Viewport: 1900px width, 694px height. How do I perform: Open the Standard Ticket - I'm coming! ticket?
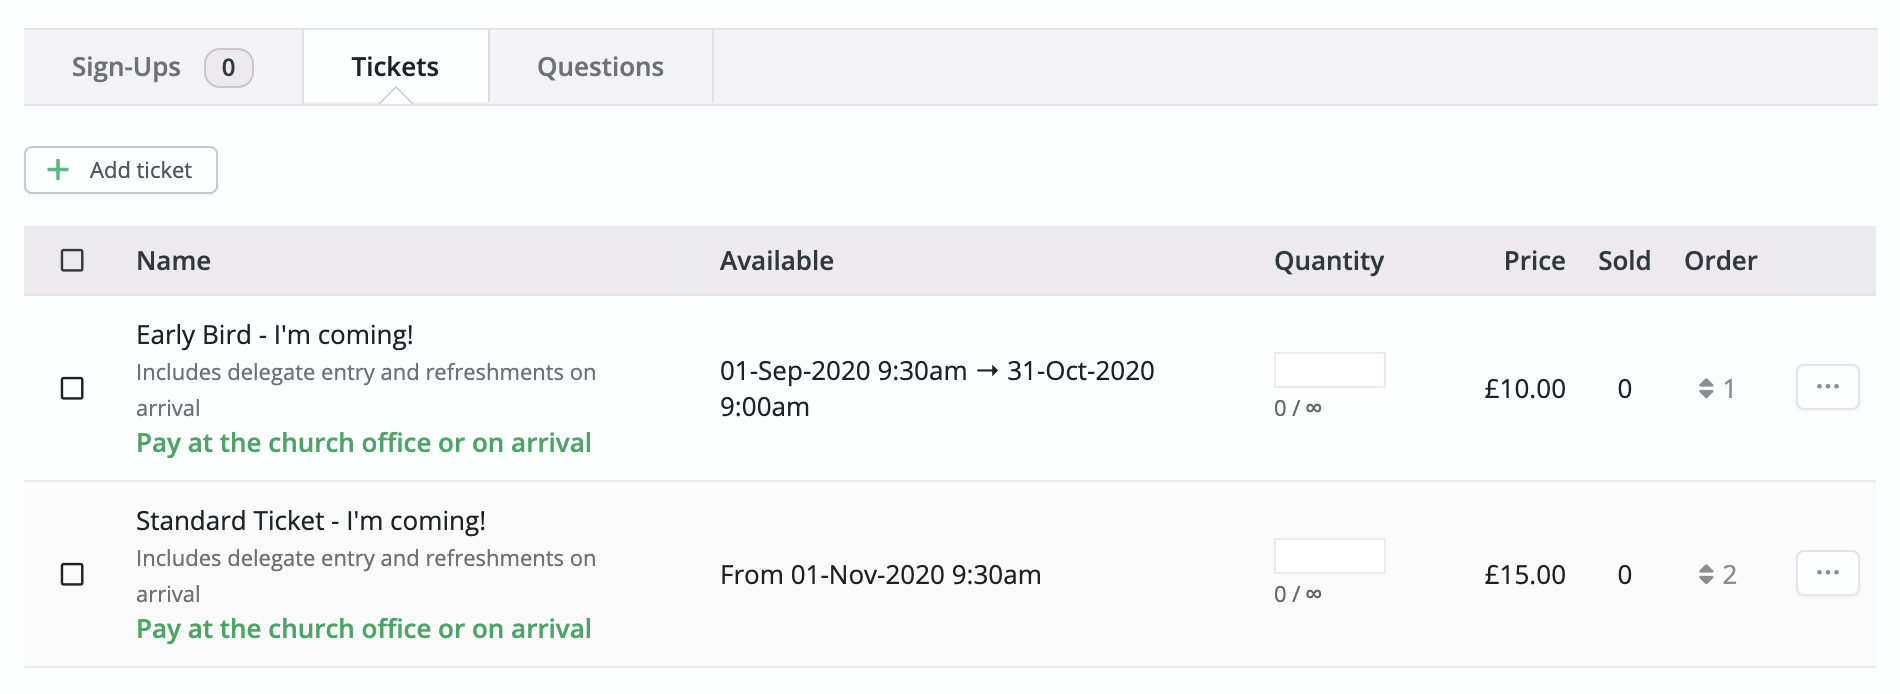click(310, 521)
